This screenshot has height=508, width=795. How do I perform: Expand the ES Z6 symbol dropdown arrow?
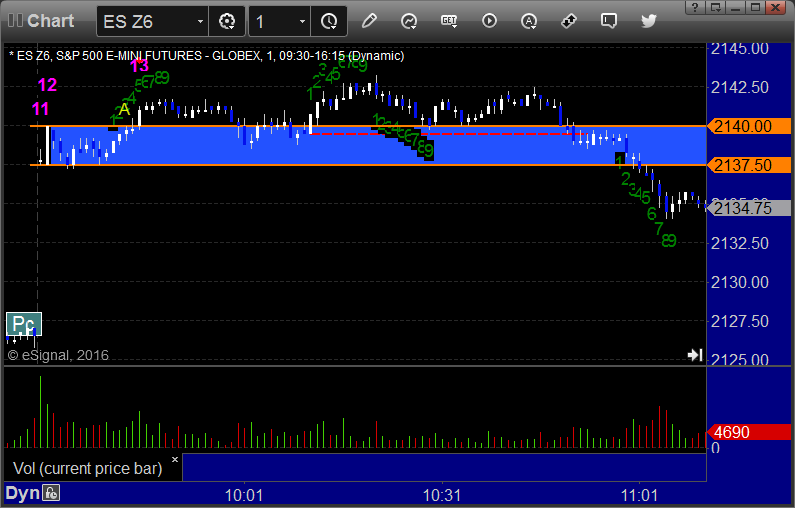(x=200, y=21)
